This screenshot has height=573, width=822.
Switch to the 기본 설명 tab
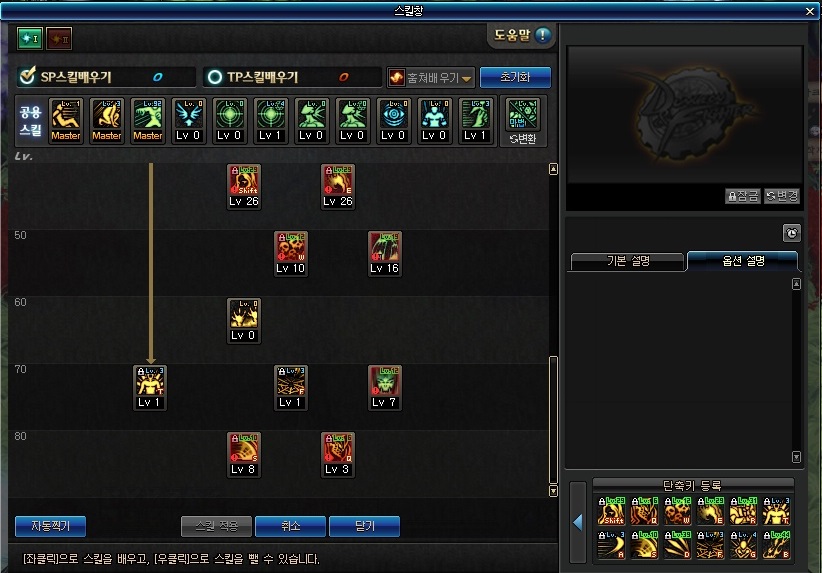coord(628,261)
